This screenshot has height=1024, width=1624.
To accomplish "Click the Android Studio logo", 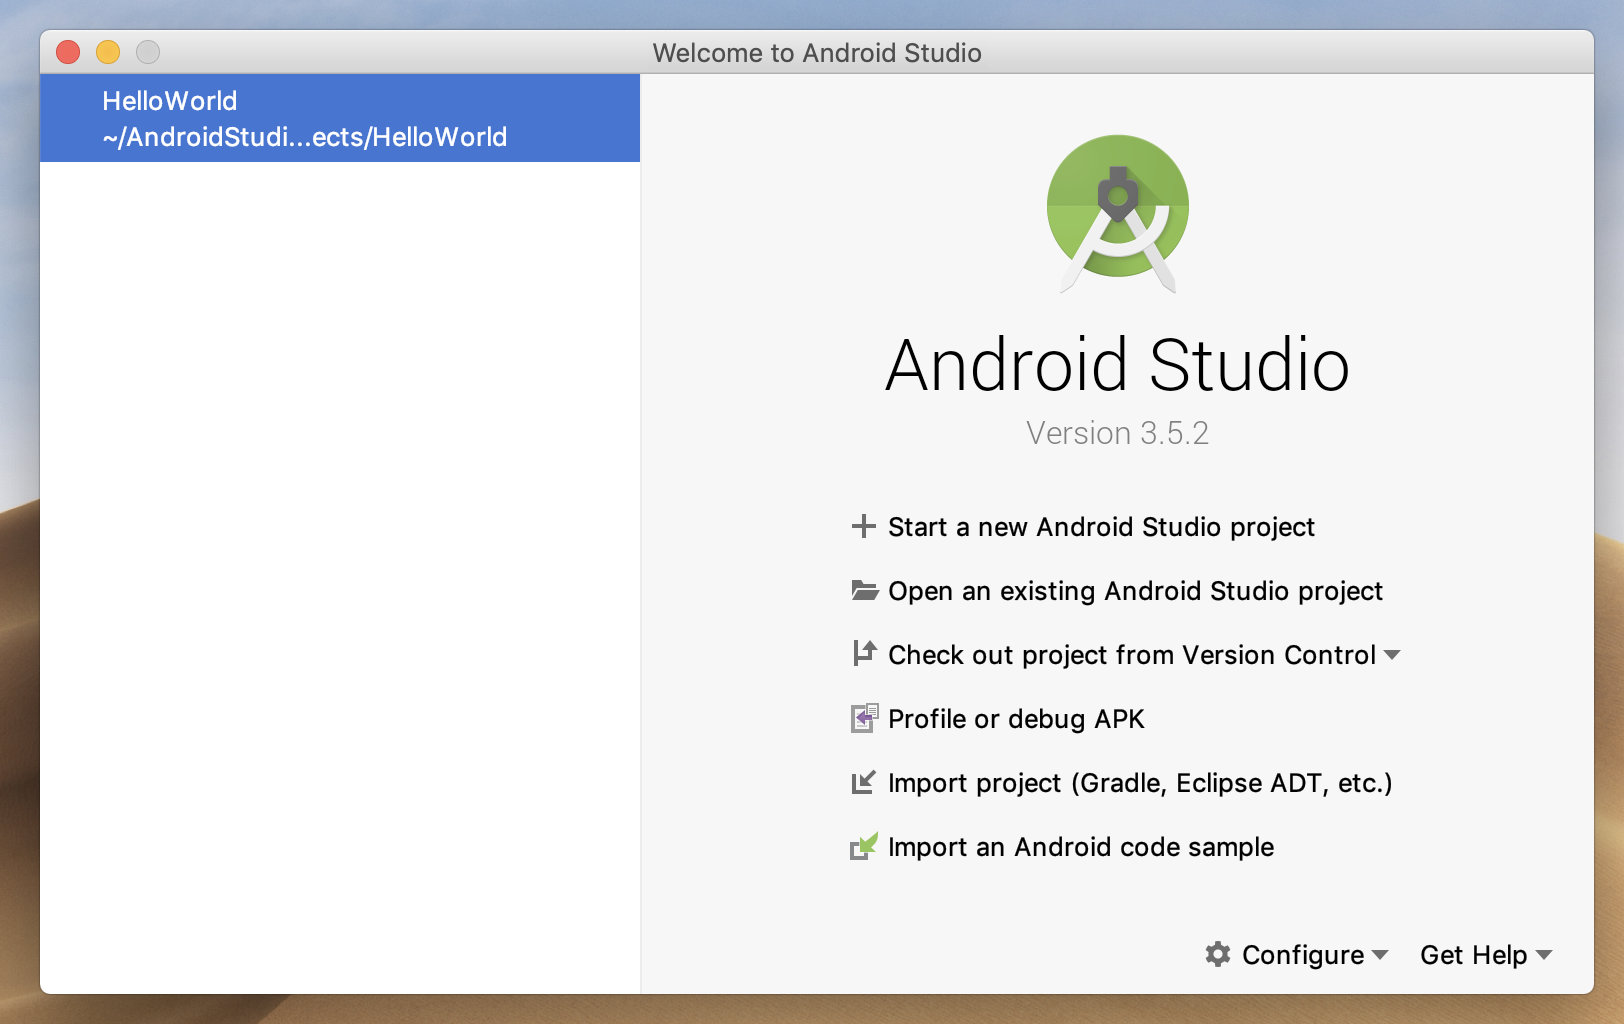I will [1118, 213].
